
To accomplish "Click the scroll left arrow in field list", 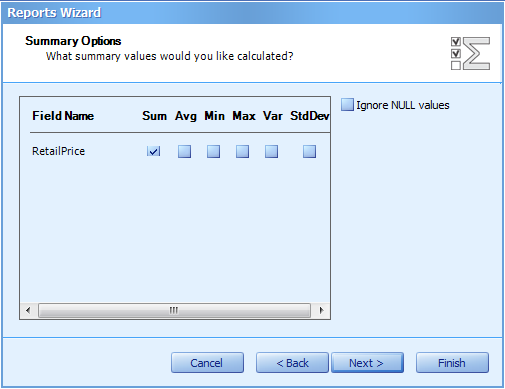I will (x=28, y=310).
